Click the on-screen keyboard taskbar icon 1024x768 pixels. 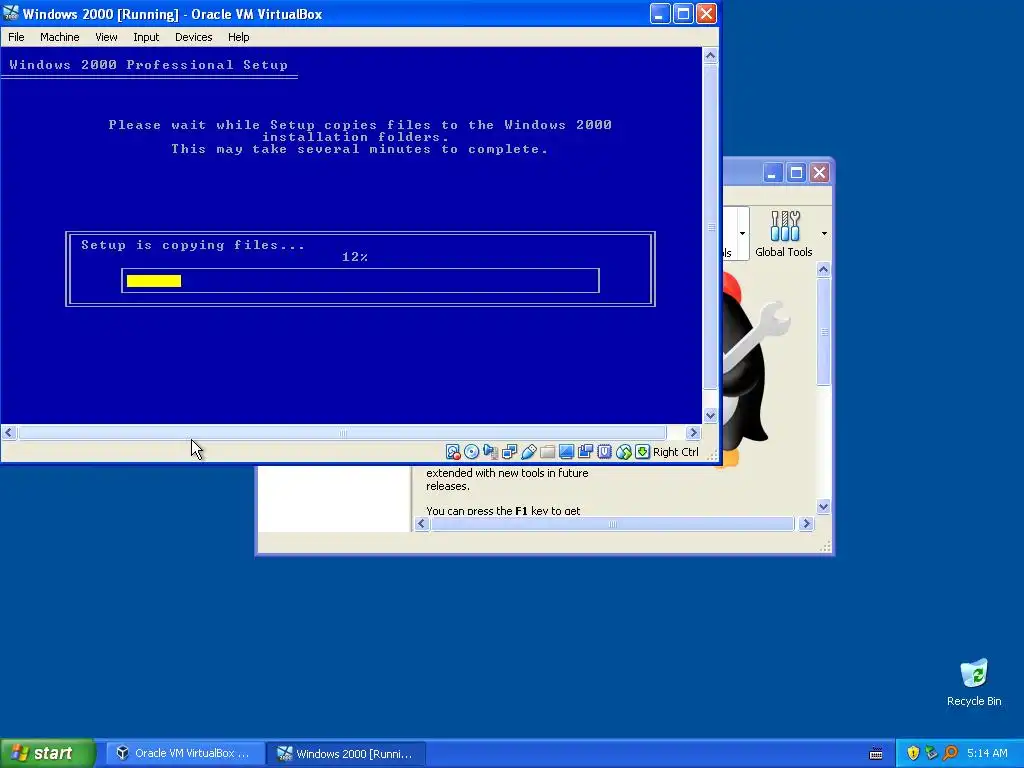(x=876, y=754)
